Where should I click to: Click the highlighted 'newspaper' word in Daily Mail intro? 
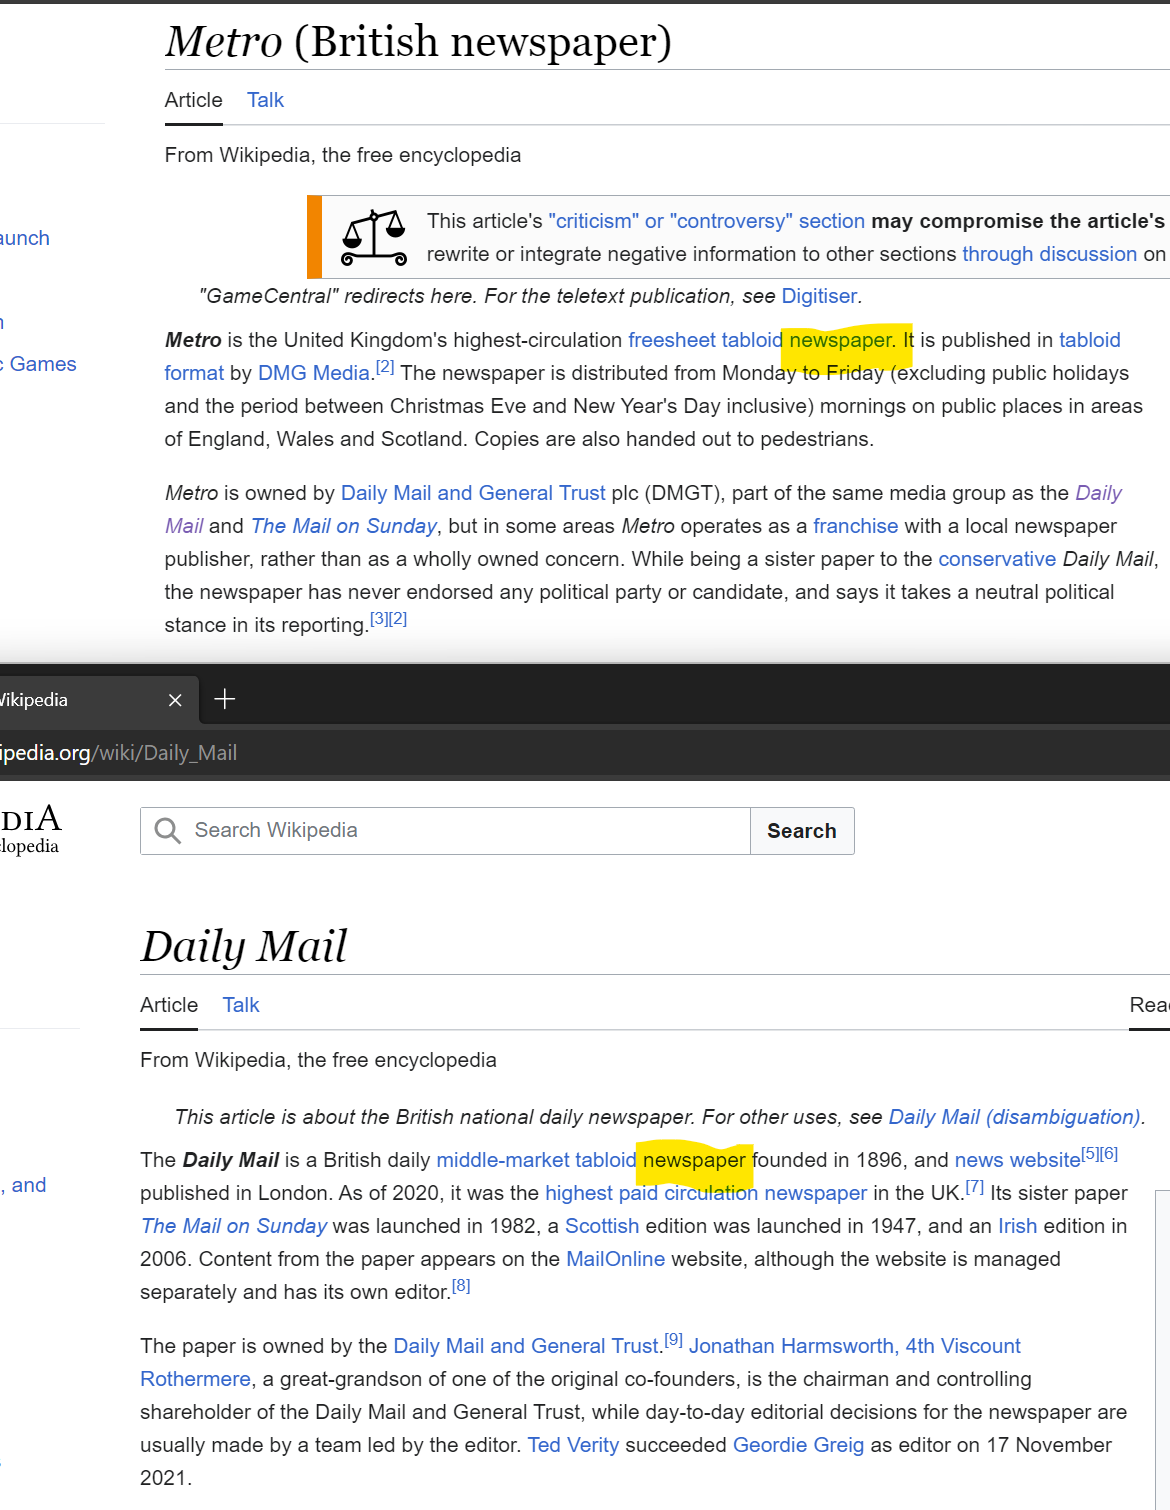(x=694, y=1160)
